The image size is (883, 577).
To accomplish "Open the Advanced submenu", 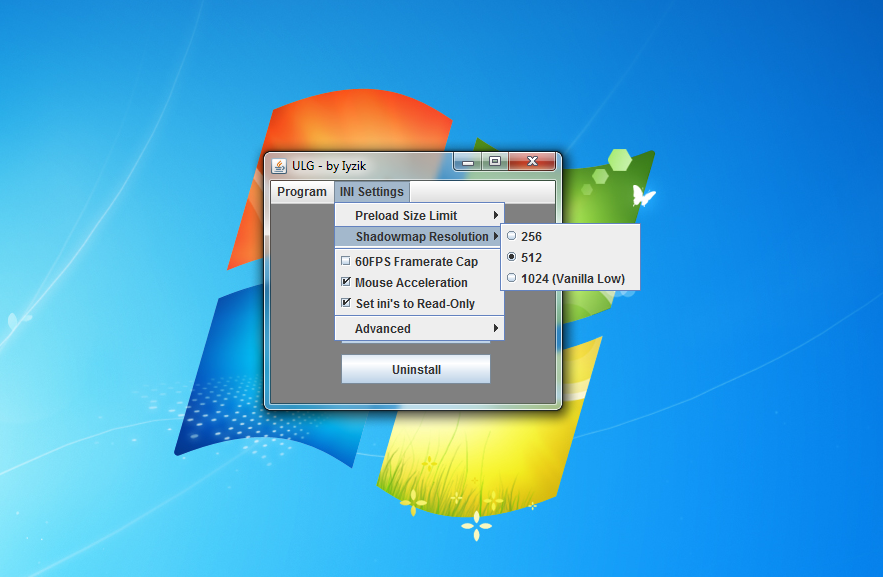I will pyautogui.click(x=420, y=328).
